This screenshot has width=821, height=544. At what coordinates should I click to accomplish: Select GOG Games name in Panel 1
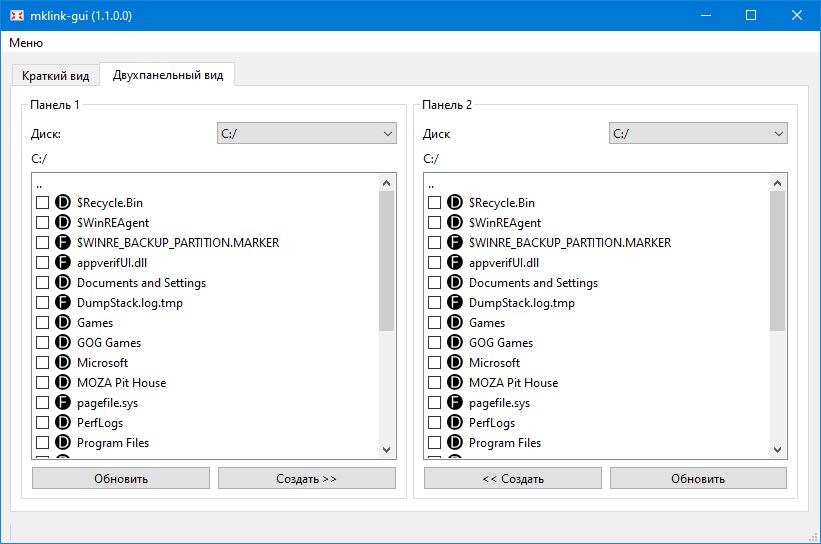[109, 342]
